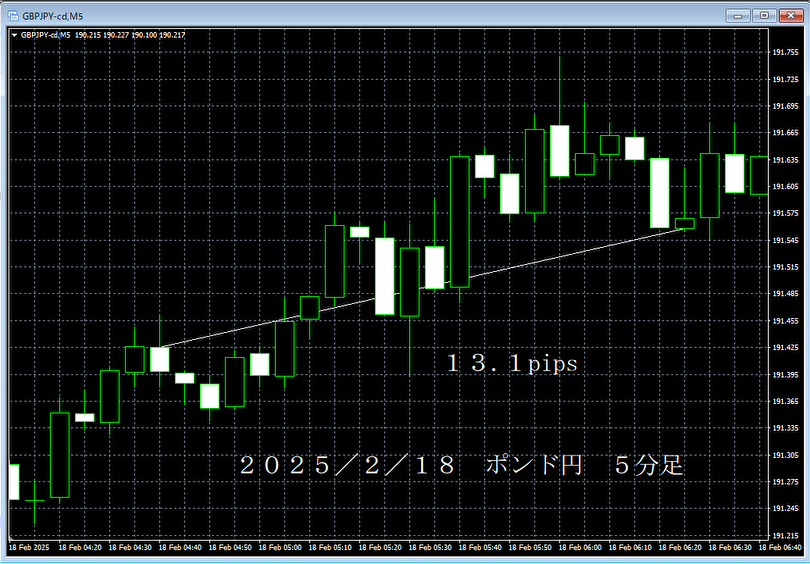
Task: Minimize the GBPJPY-cd,M5 chart window
Action: [x=739, y=15]
